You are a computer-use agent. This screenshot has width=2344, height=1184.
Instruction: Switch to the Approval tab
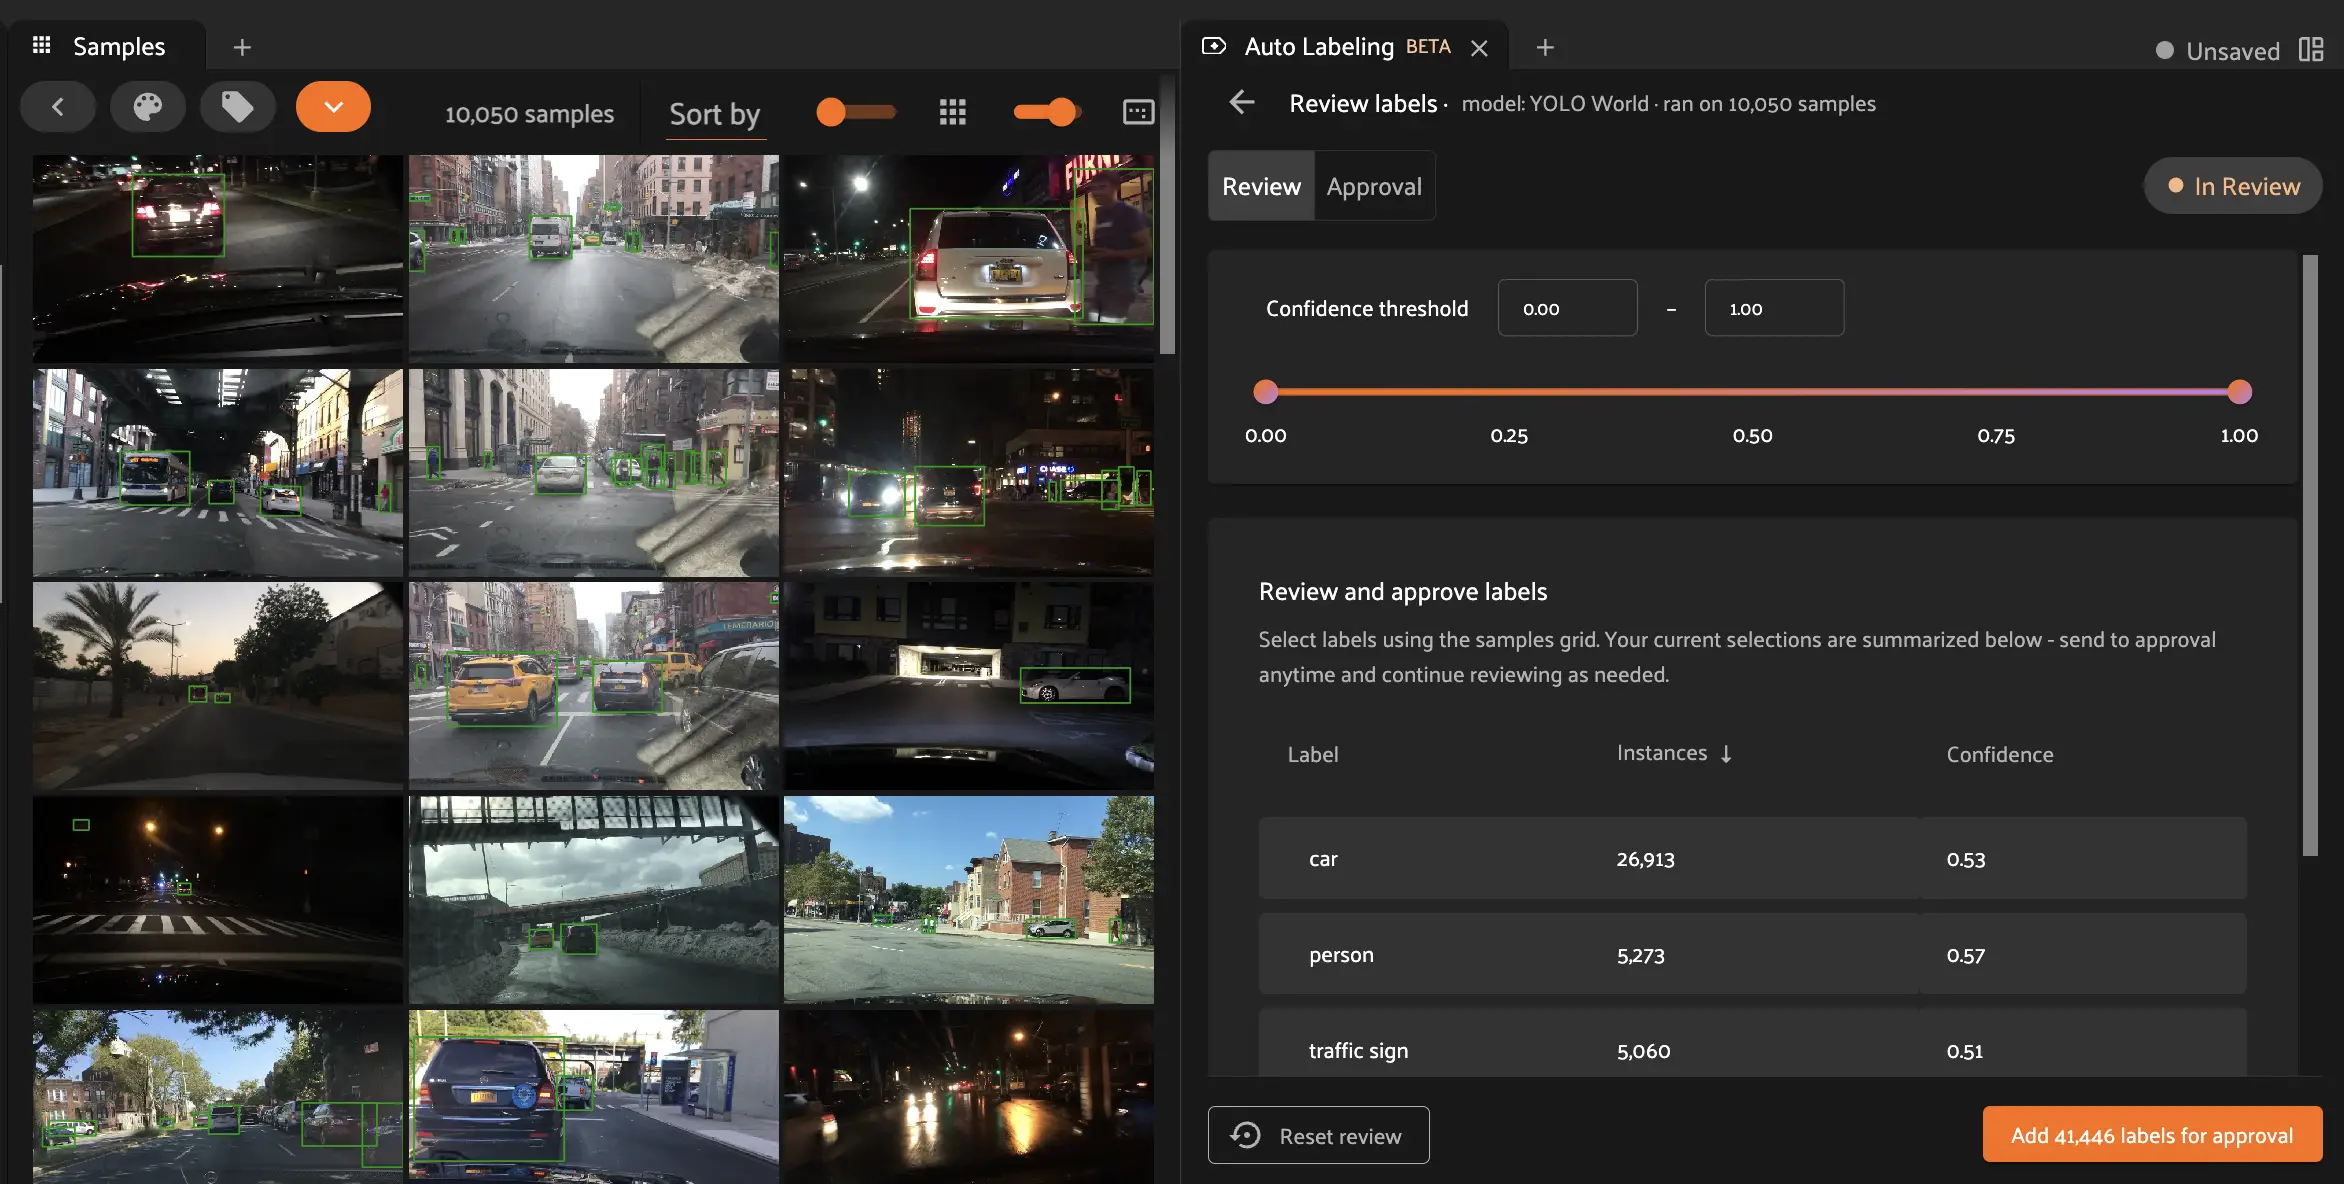[1374, 186]
